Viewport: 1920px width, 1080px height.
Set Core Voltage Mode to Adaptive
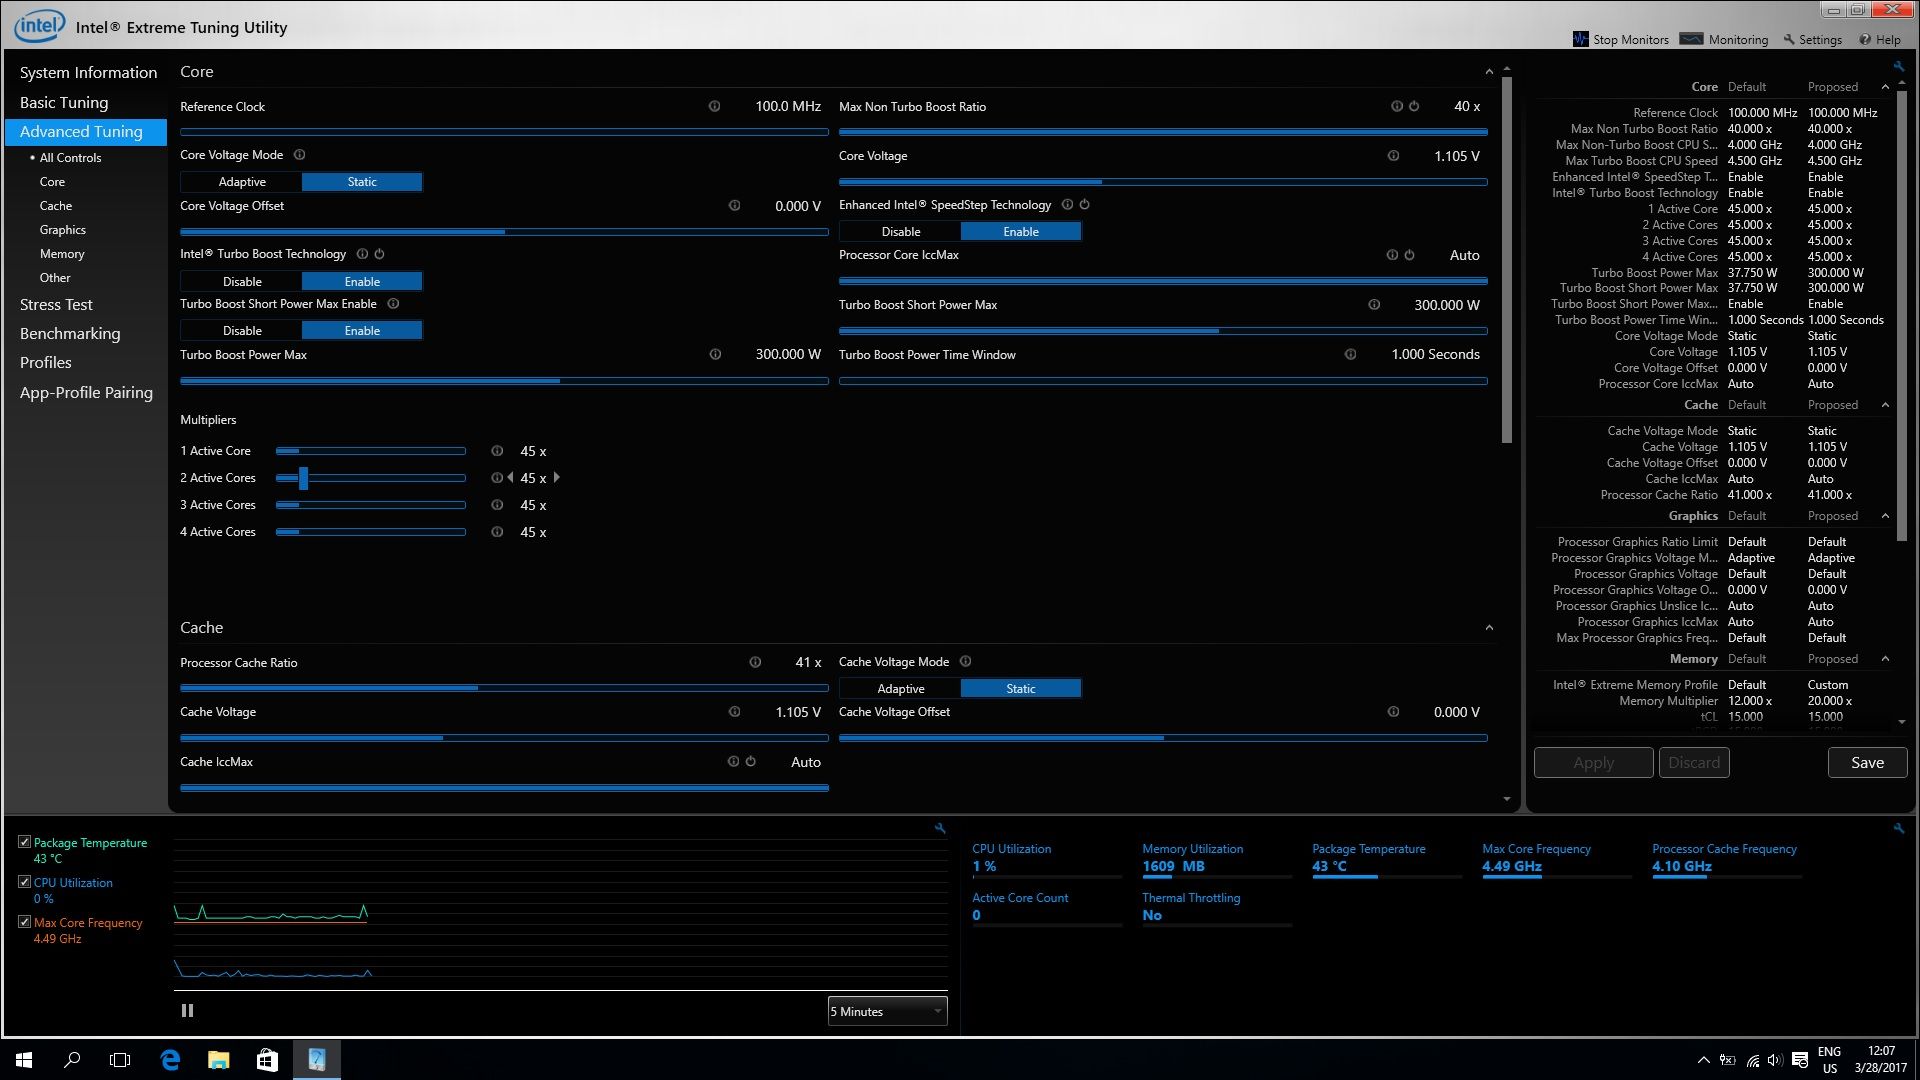coord(241,182)
